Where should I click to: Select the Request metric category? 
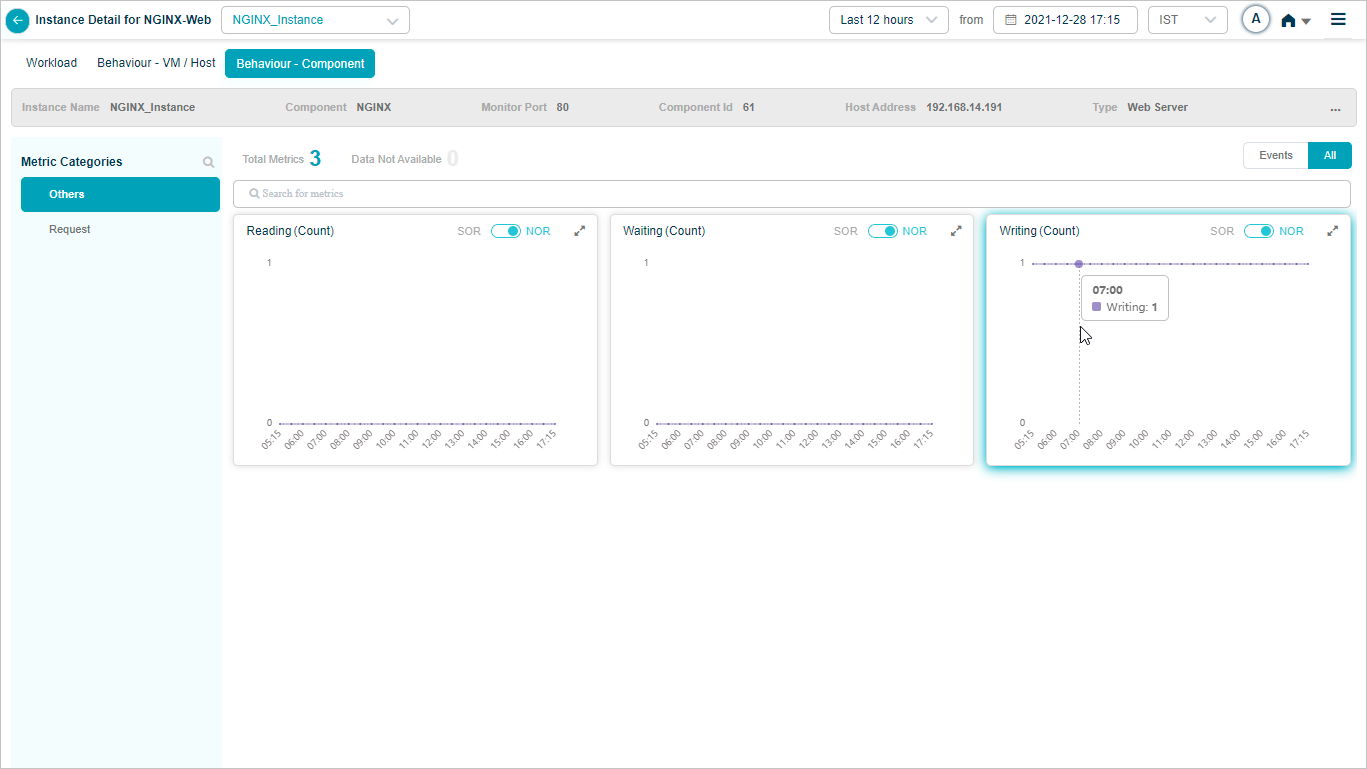tap(70, 229)
